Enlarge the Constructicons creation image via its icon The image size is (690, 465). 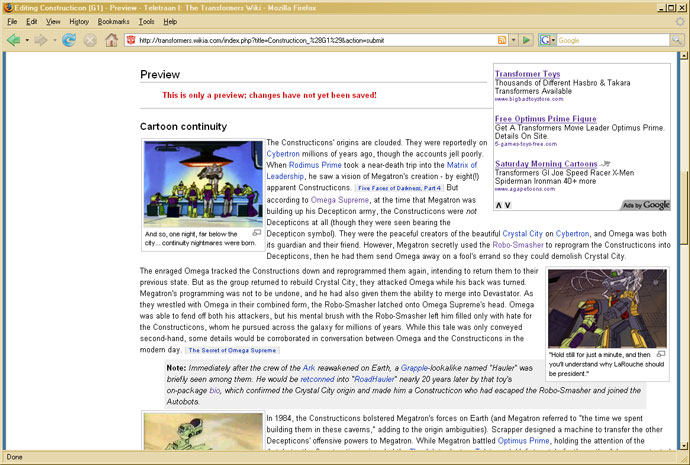pos(257,233)
